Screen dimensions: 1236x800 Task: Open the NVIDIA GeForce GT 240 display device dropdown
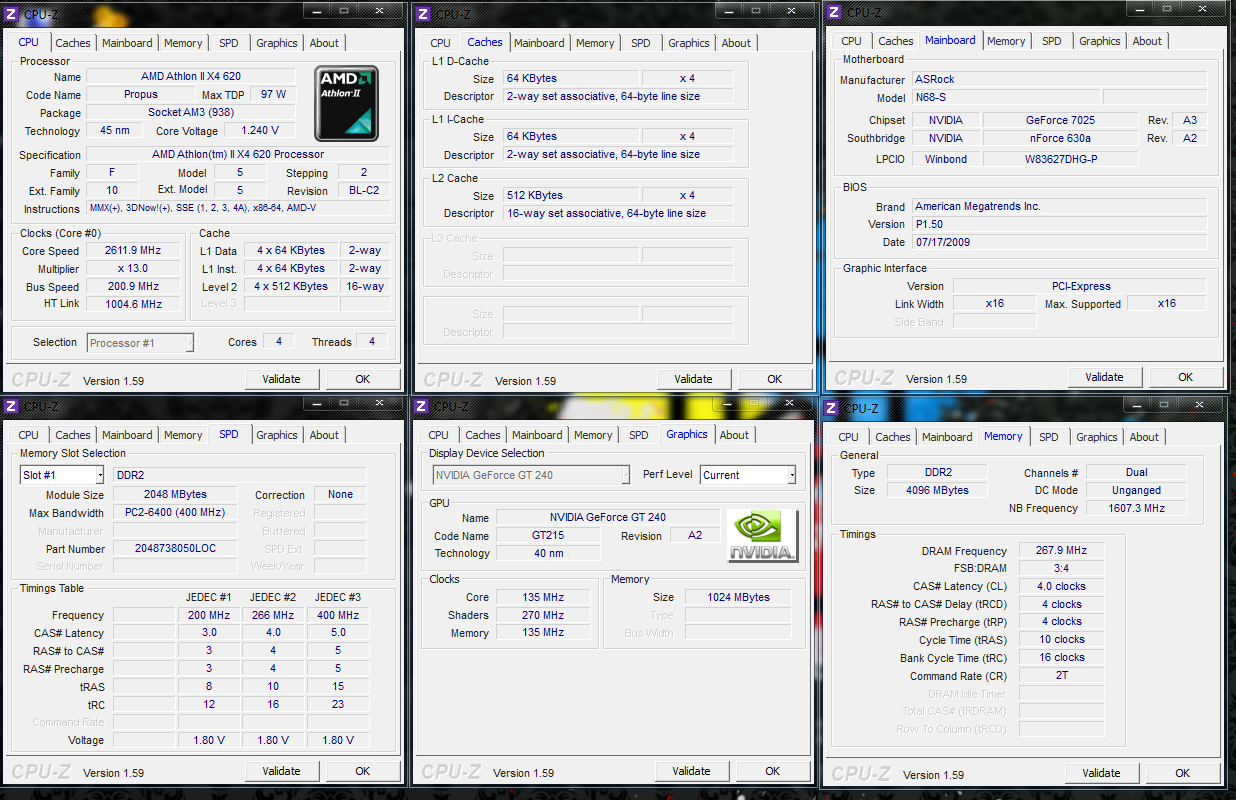pos(531,475)
